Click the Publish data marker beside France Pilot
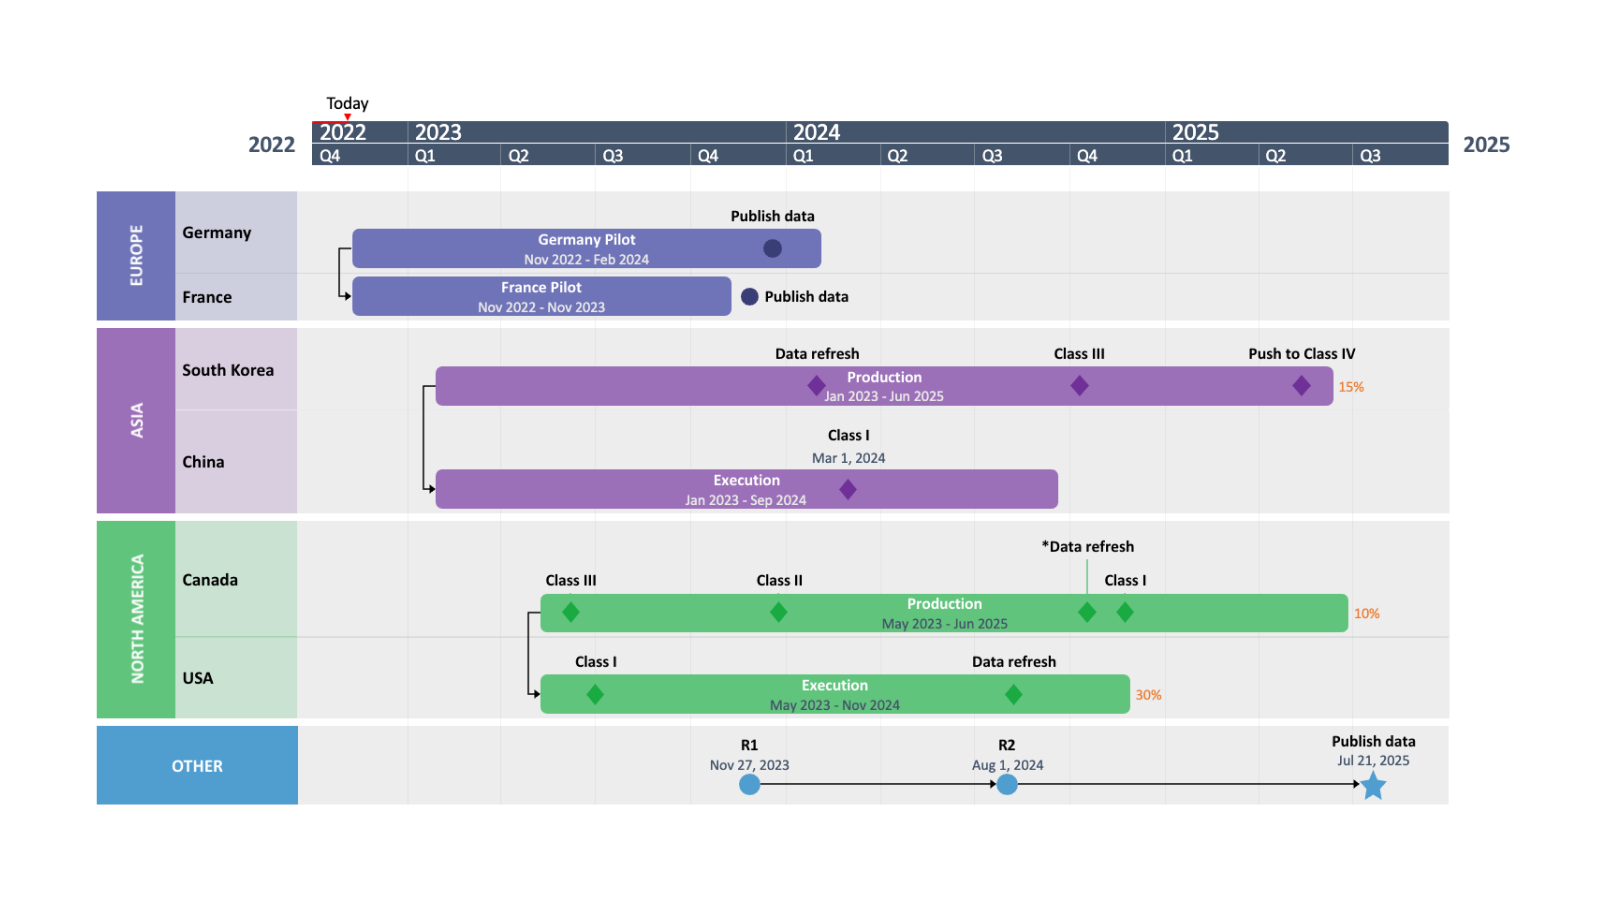Image resolution: width=1600 pixels, height=900 pixels. click(749, 296)
